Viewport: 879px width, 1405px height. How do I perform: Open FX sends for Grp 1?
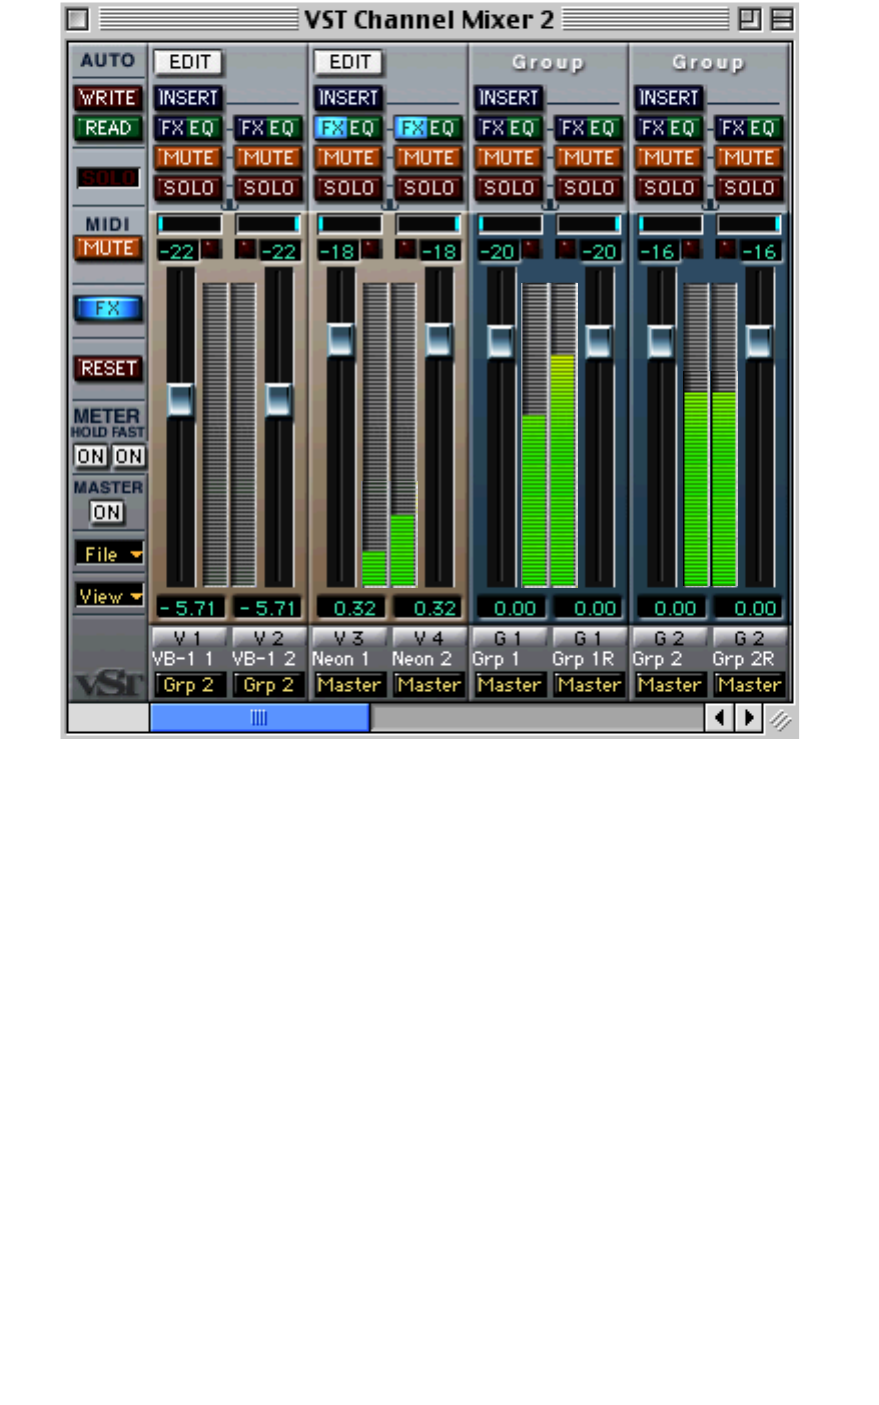489,128
